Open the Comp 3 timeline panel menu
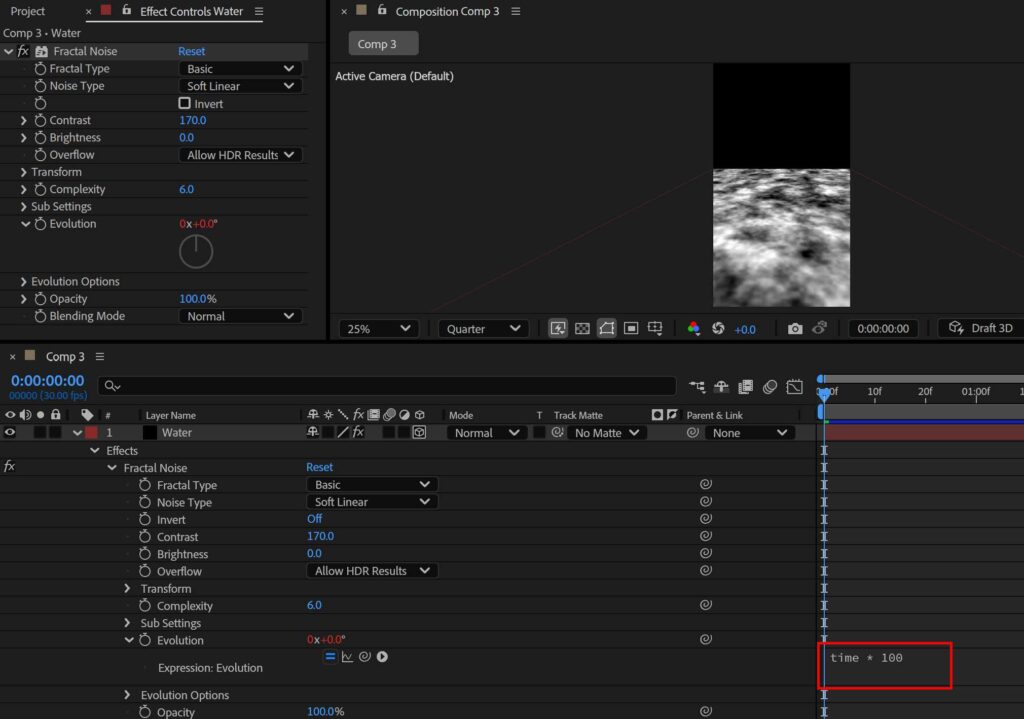The width and height of the screenshot is (1024, 719). click(100, 357)
